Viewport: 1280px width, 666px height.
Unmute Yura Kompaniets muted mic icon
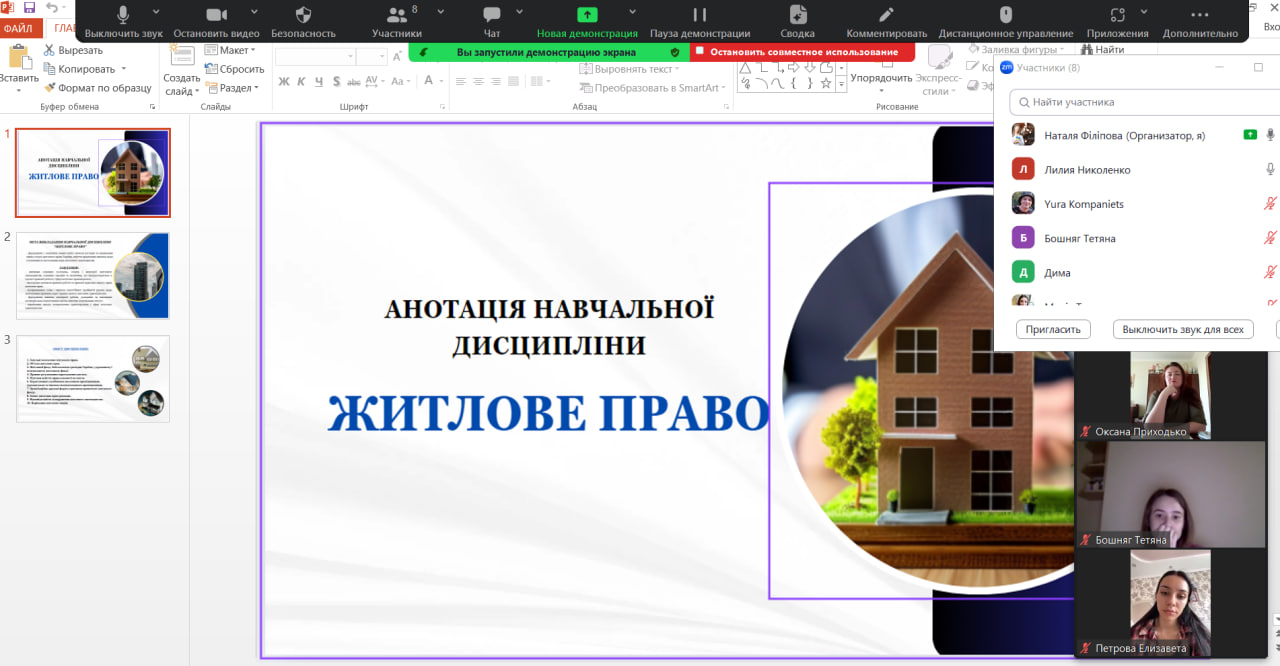(1271, 203)
